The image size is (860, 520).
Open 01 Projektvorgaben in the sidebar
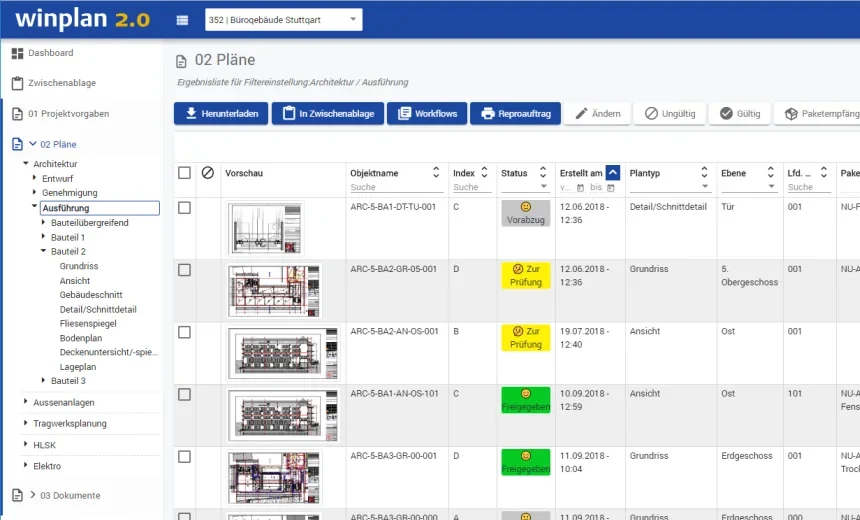pyautogui.click(x=69, y=114)
